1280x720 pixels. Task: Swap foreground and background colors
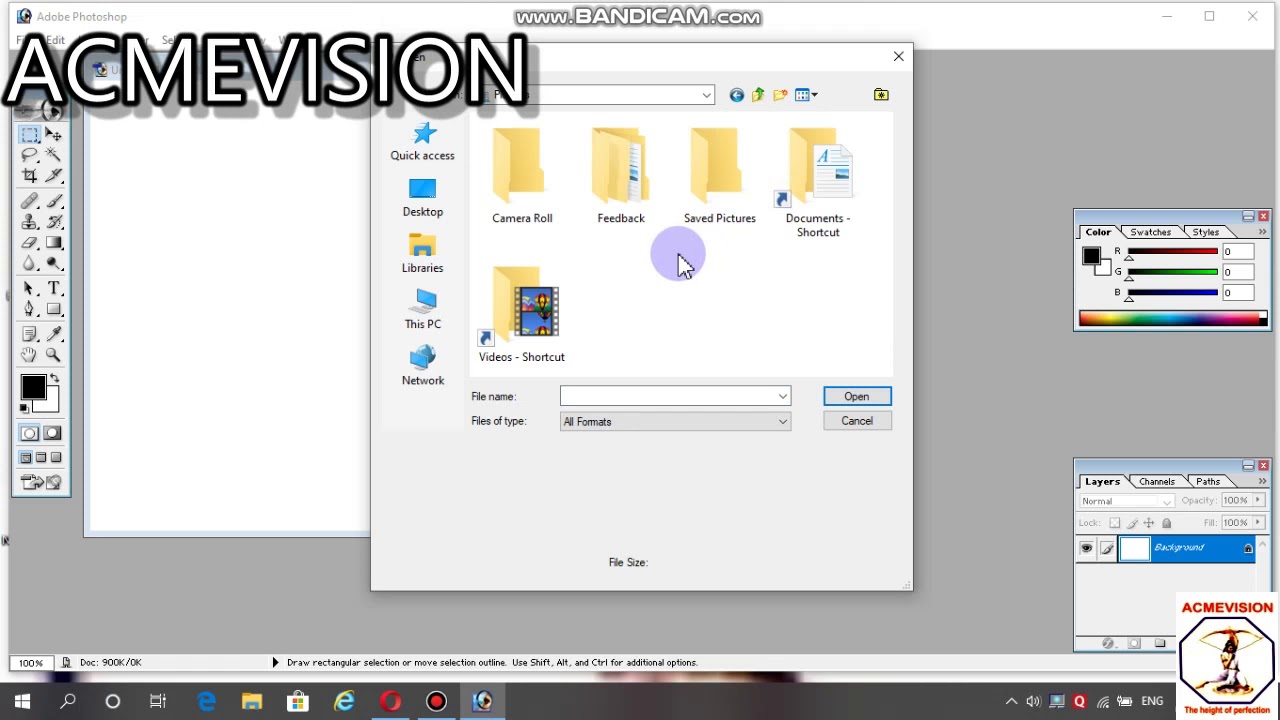point(55,379)
